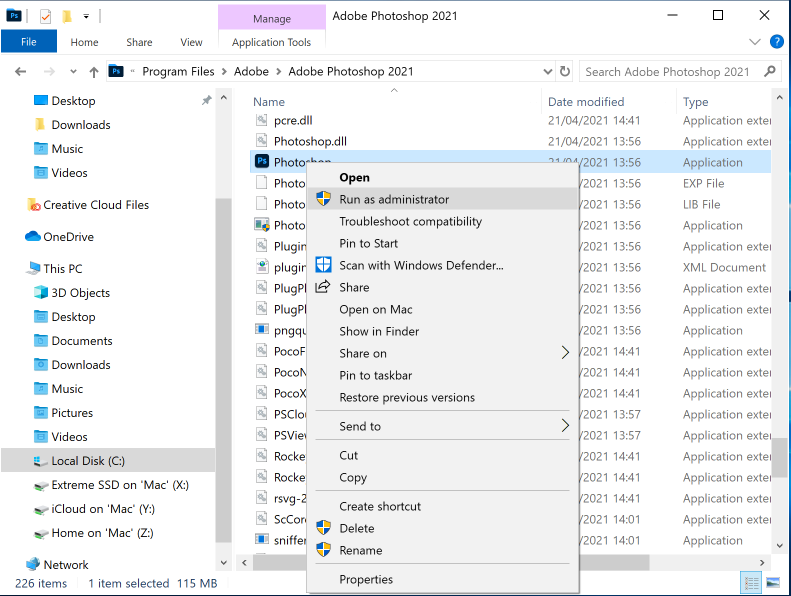
Task: Click the search magnifier icon
Action: pos(770,72)
